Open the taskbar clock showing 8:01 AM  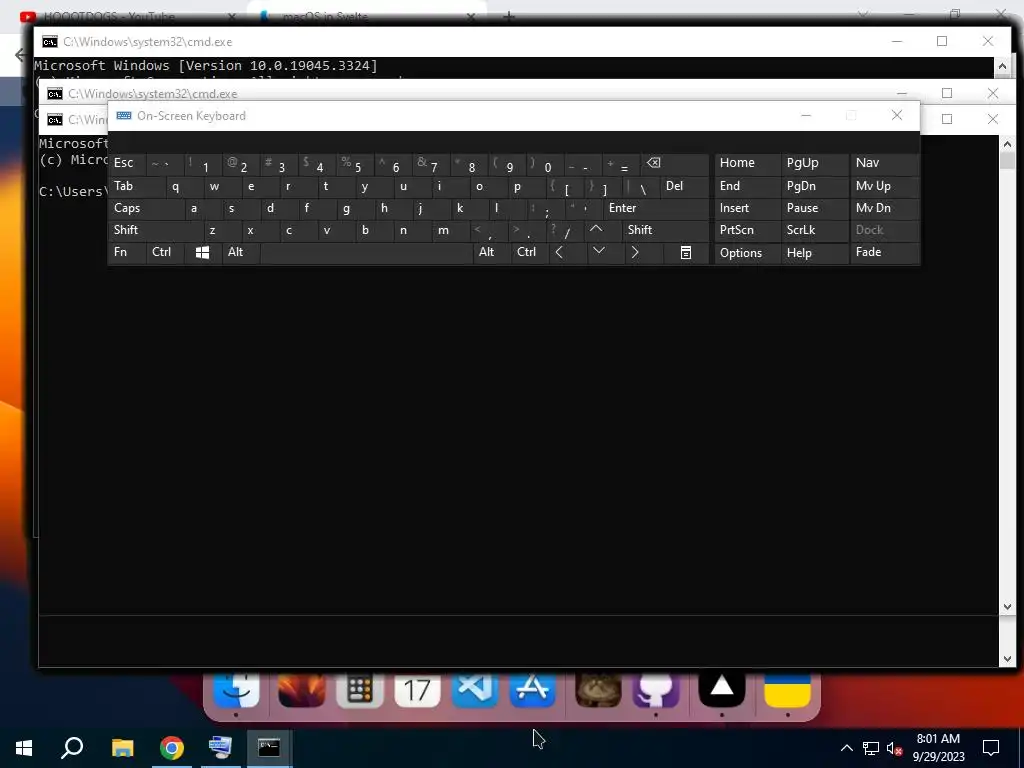[938, 747]
